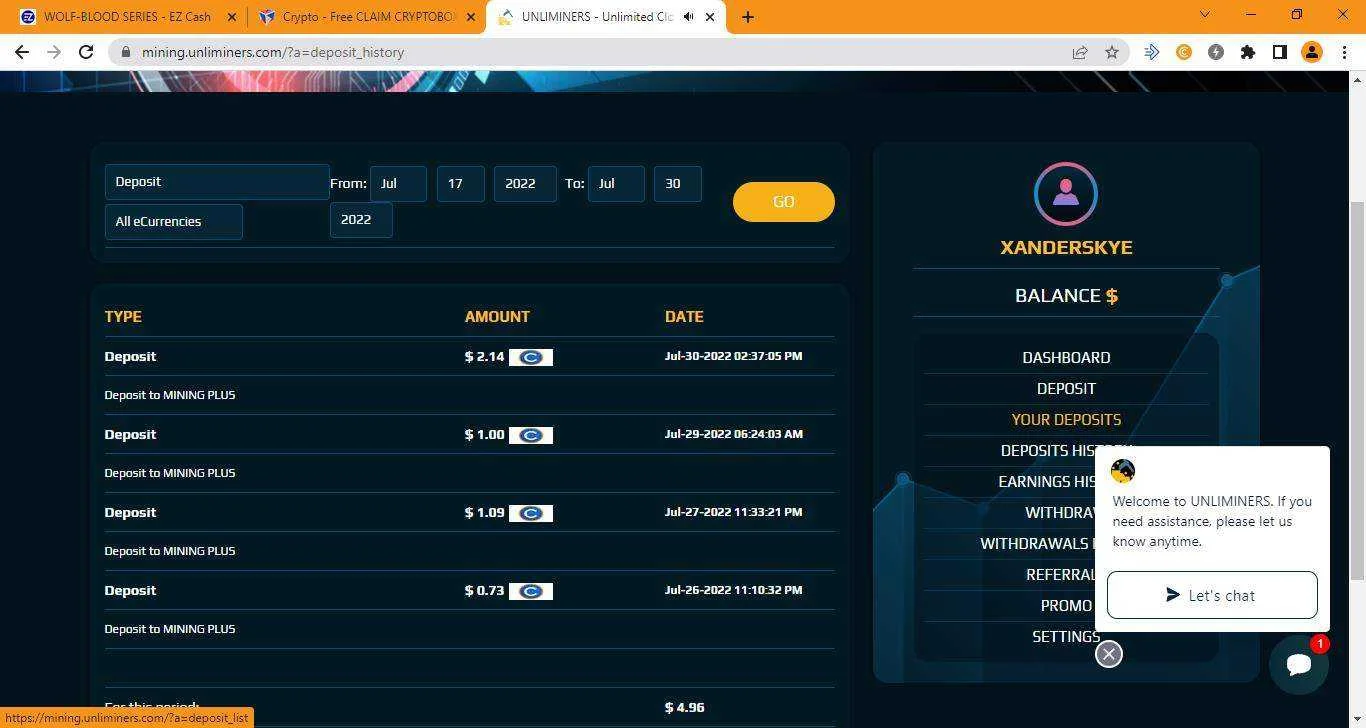This screenshot has height=728, width=1366.
Task: Open the DEPOSITS HISTORY menu item
Action: click(1048, 451)
